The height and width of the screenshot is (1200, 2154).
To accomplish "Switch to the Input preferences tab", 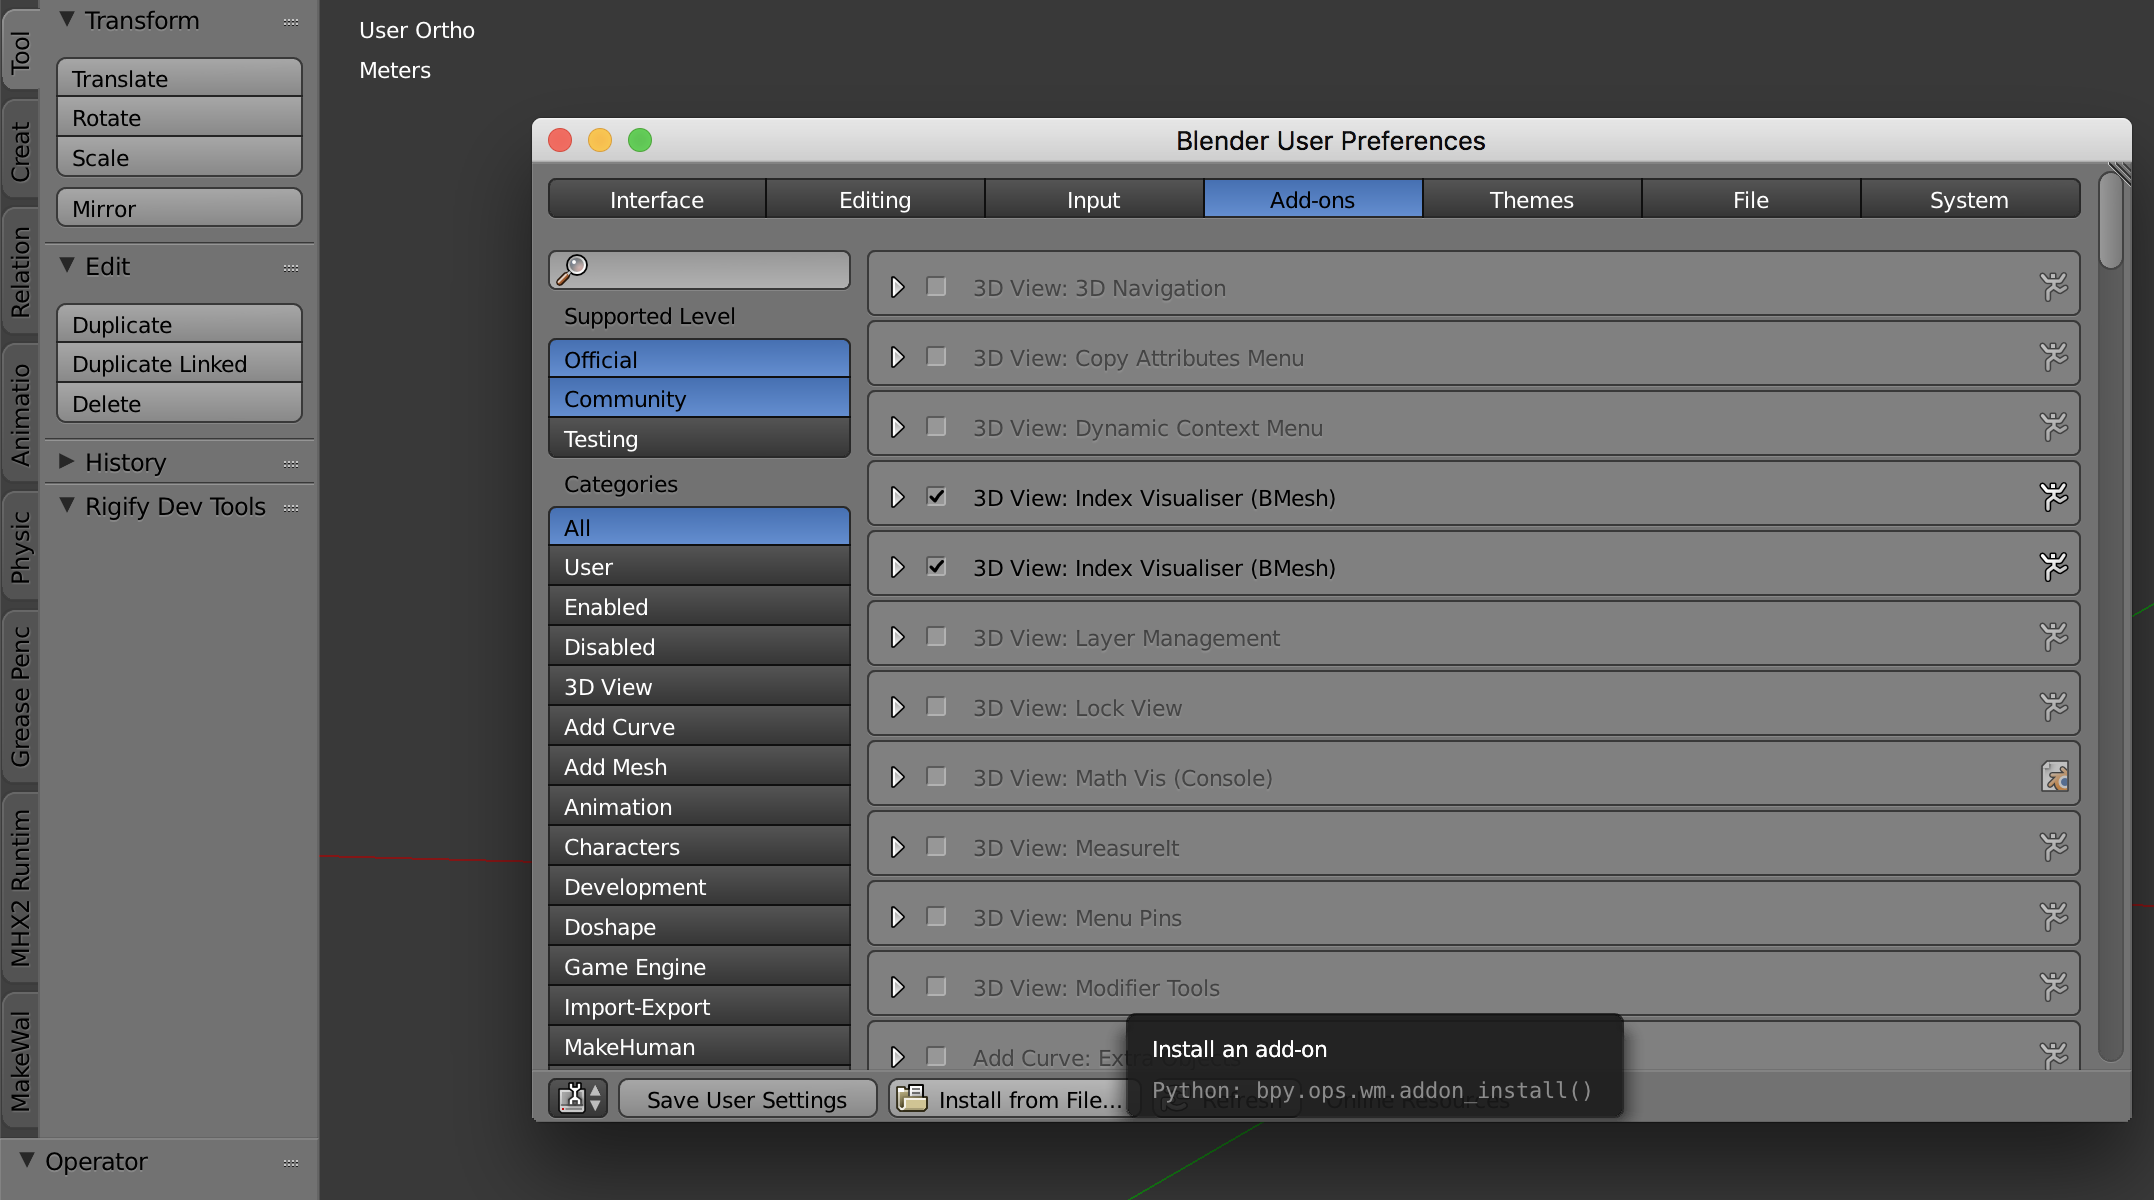I will pos(1093,199).
